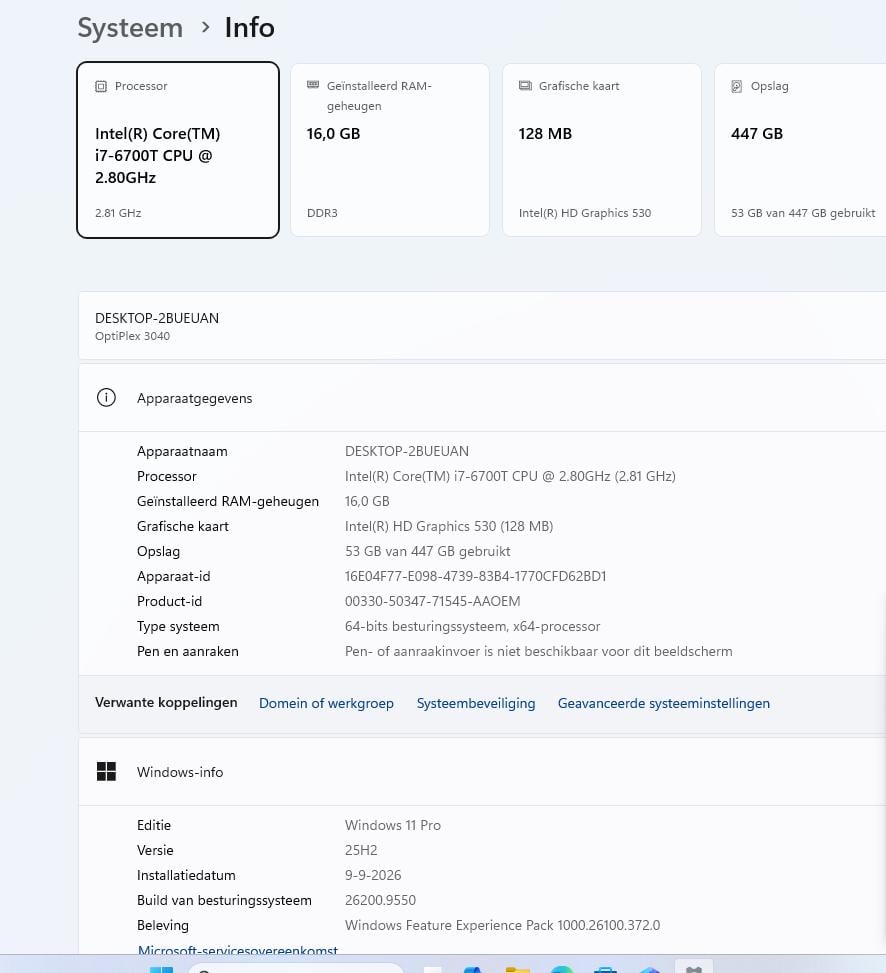Click the DESKTOP-2BUEUAN OptiPlex 3040 device card
The width and height of the screenshot is (886, 973).
(482, 326)
